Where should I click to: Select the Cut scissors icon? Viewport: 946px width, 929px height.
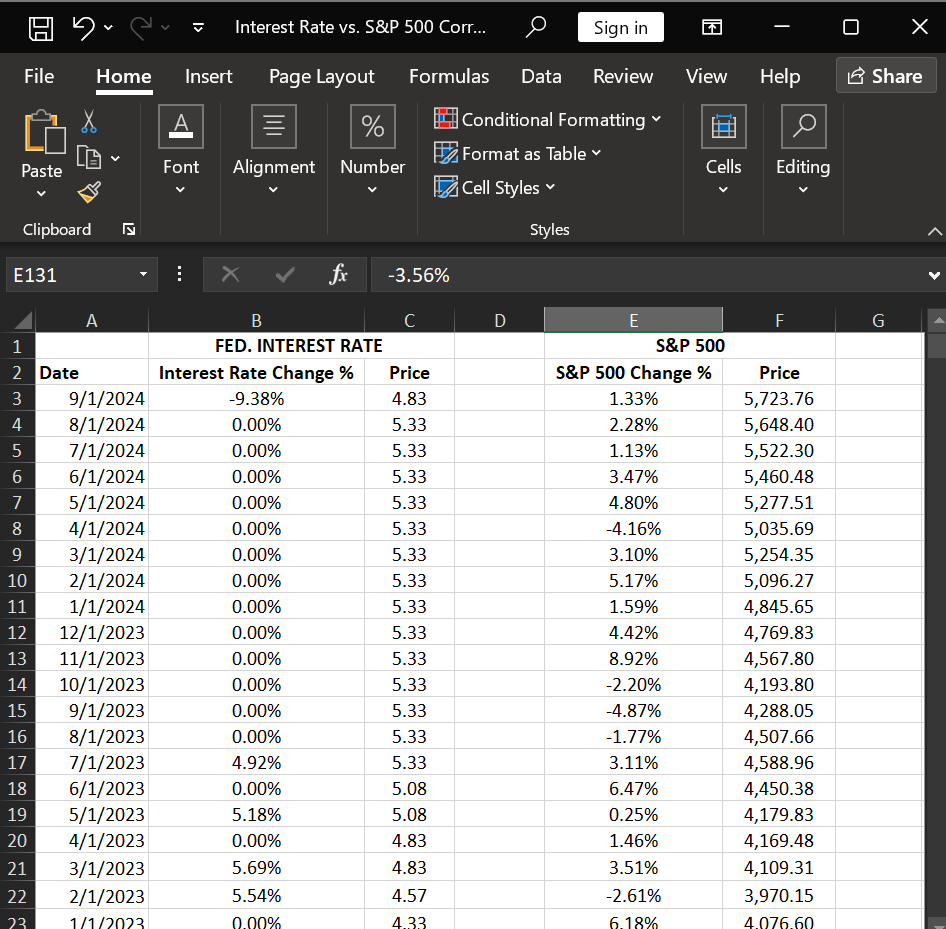pyautogui.click(x=89, y=121)
